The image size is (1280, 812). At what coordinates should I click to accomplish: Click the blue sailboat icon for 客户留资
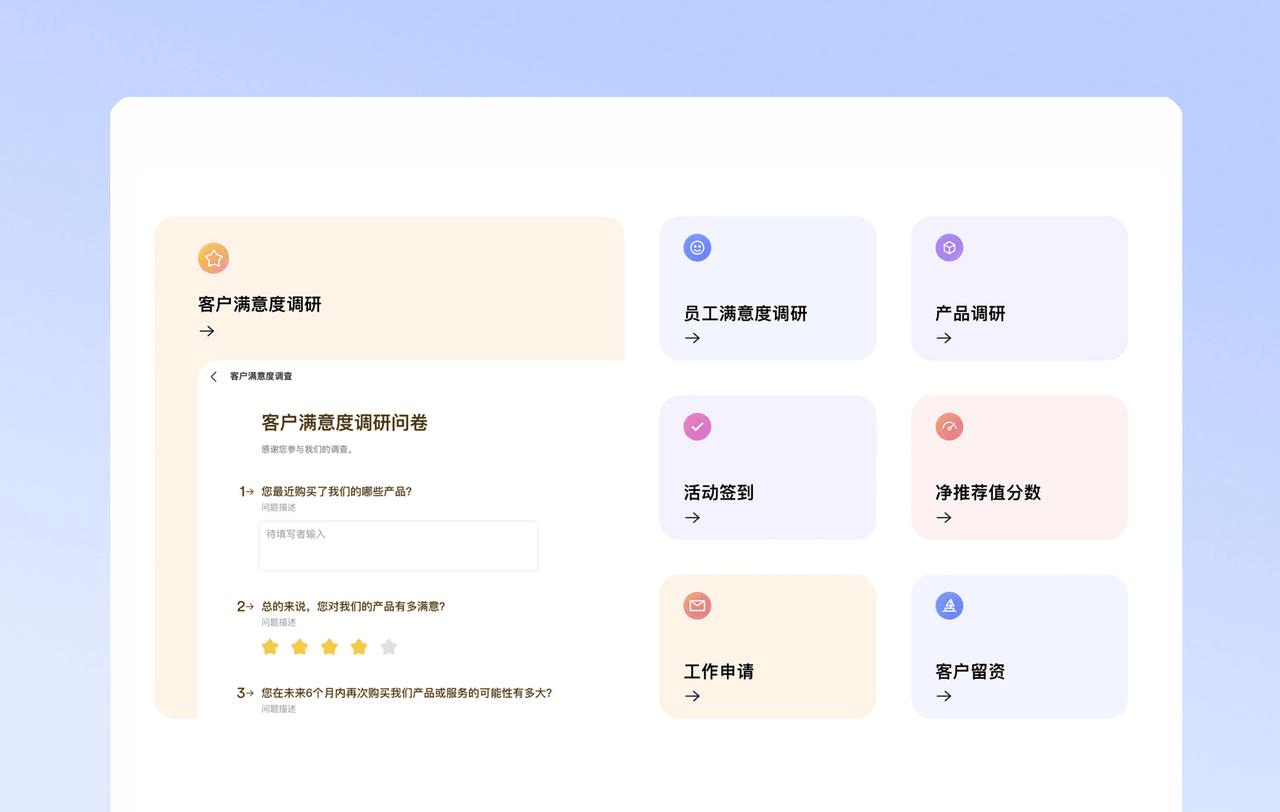[949, 606]
